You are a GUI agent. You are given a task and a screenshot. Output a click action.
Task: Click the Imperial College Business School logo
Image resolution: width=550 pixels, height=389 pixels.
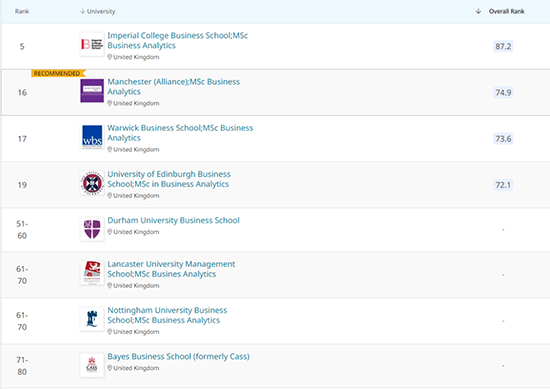[x=92, y=44]
